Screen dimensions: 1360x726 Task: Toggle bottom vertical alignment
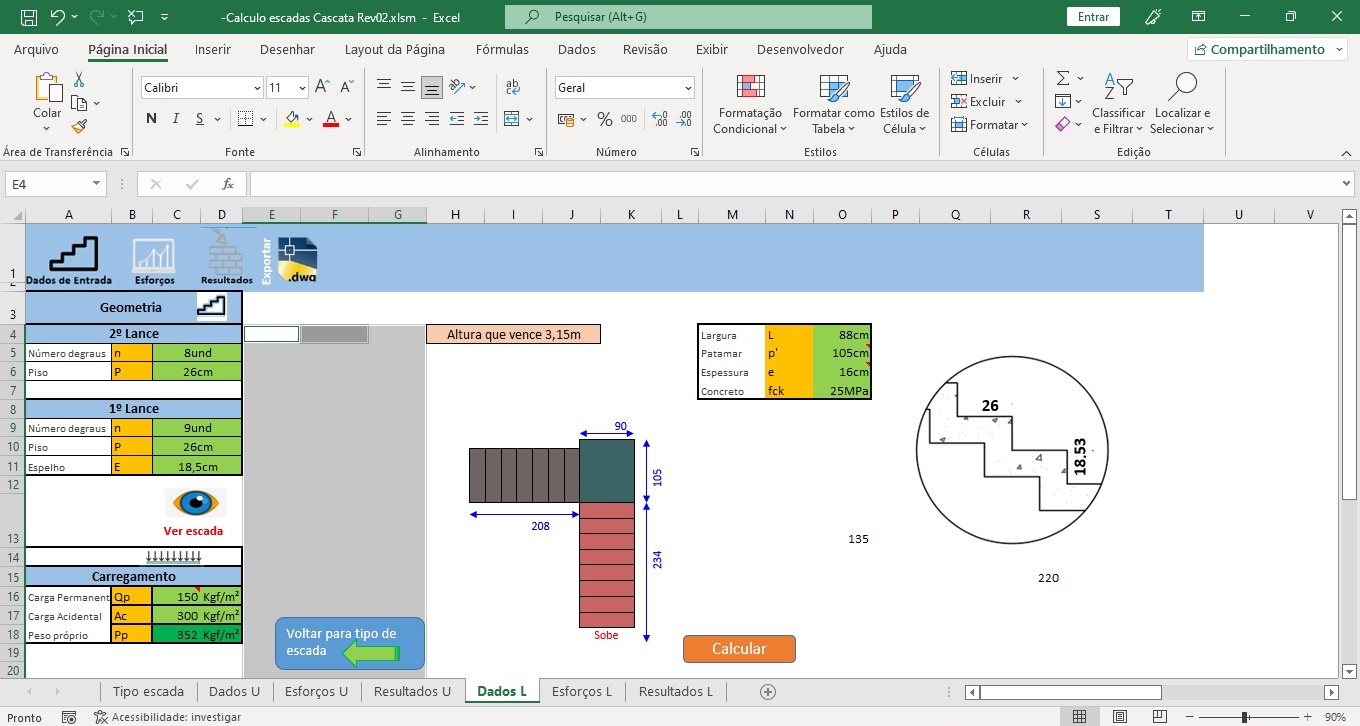(432, 88)
